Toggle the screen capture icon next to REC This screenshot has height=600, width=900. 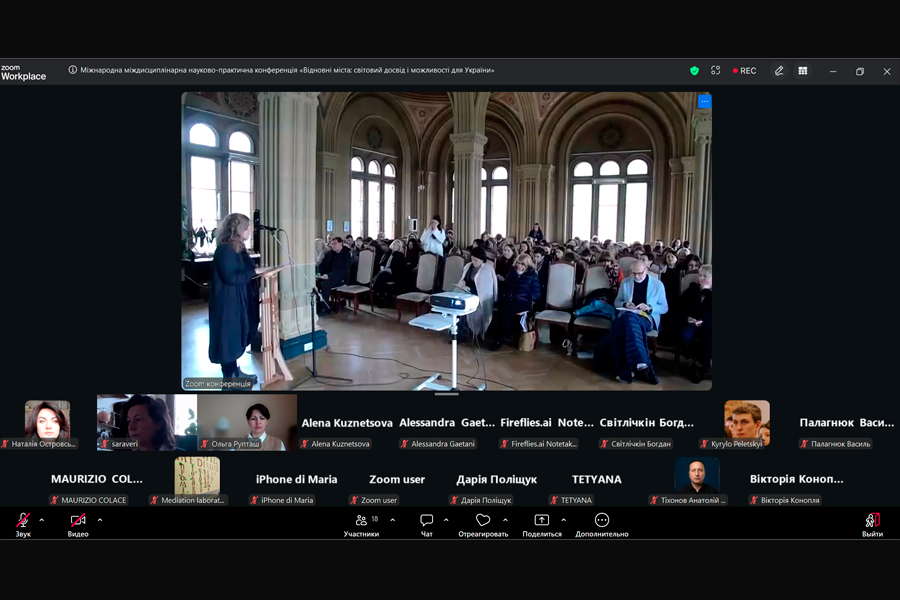click(716, 71)
